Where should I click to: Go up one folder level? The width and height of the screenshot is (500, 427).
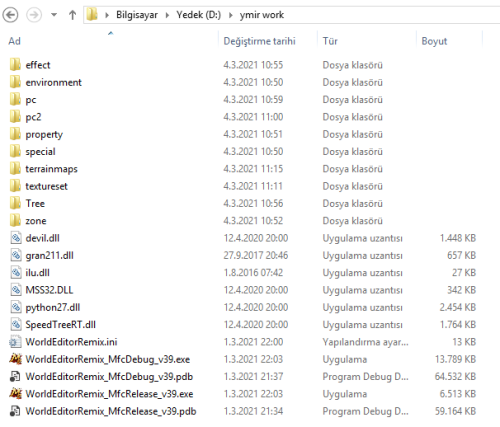(x=72, y=15)
